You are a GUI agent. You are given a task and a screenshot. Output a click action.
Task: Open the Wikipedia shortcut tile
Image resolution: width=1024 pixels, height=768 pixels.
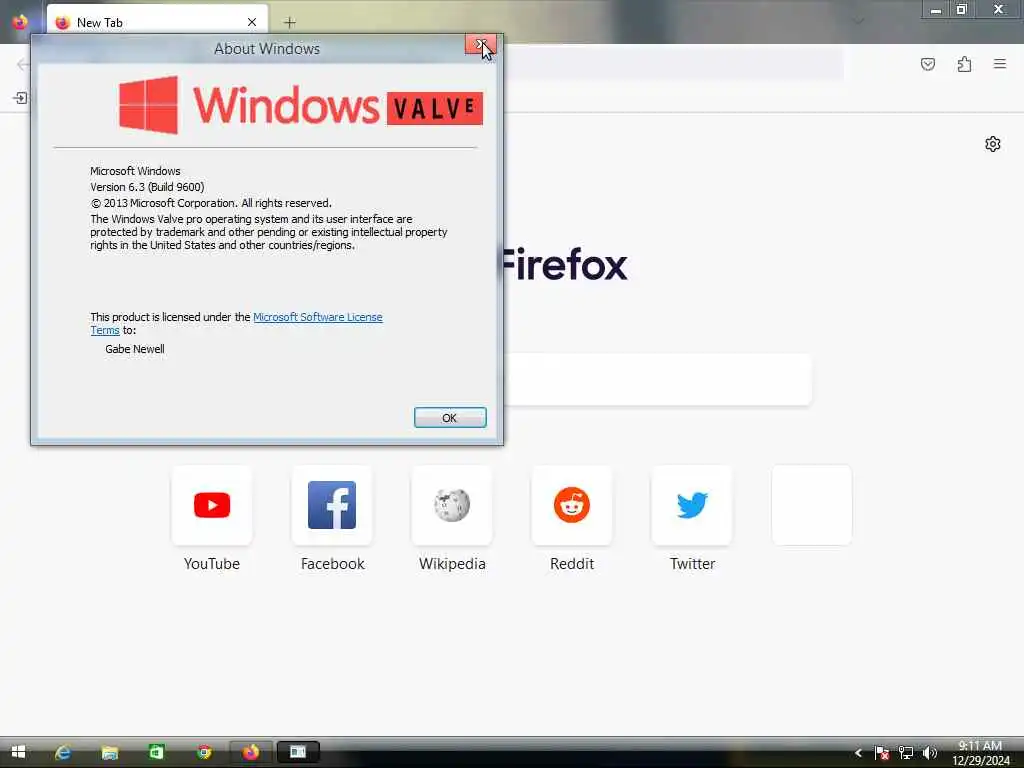(452, 505)
